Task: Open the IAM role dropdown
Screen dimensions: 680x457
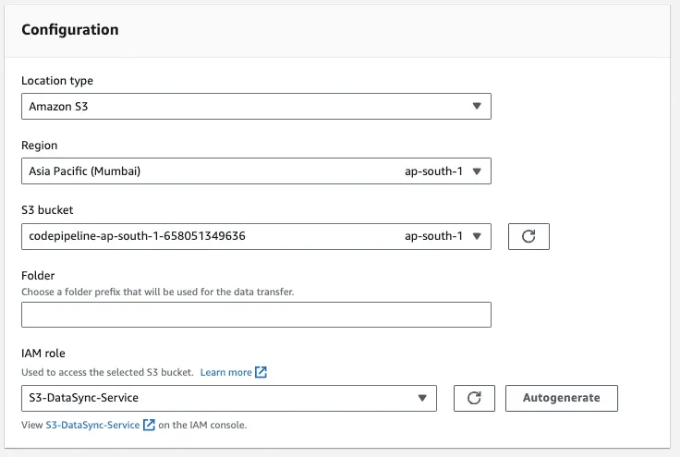Action: 229,398
